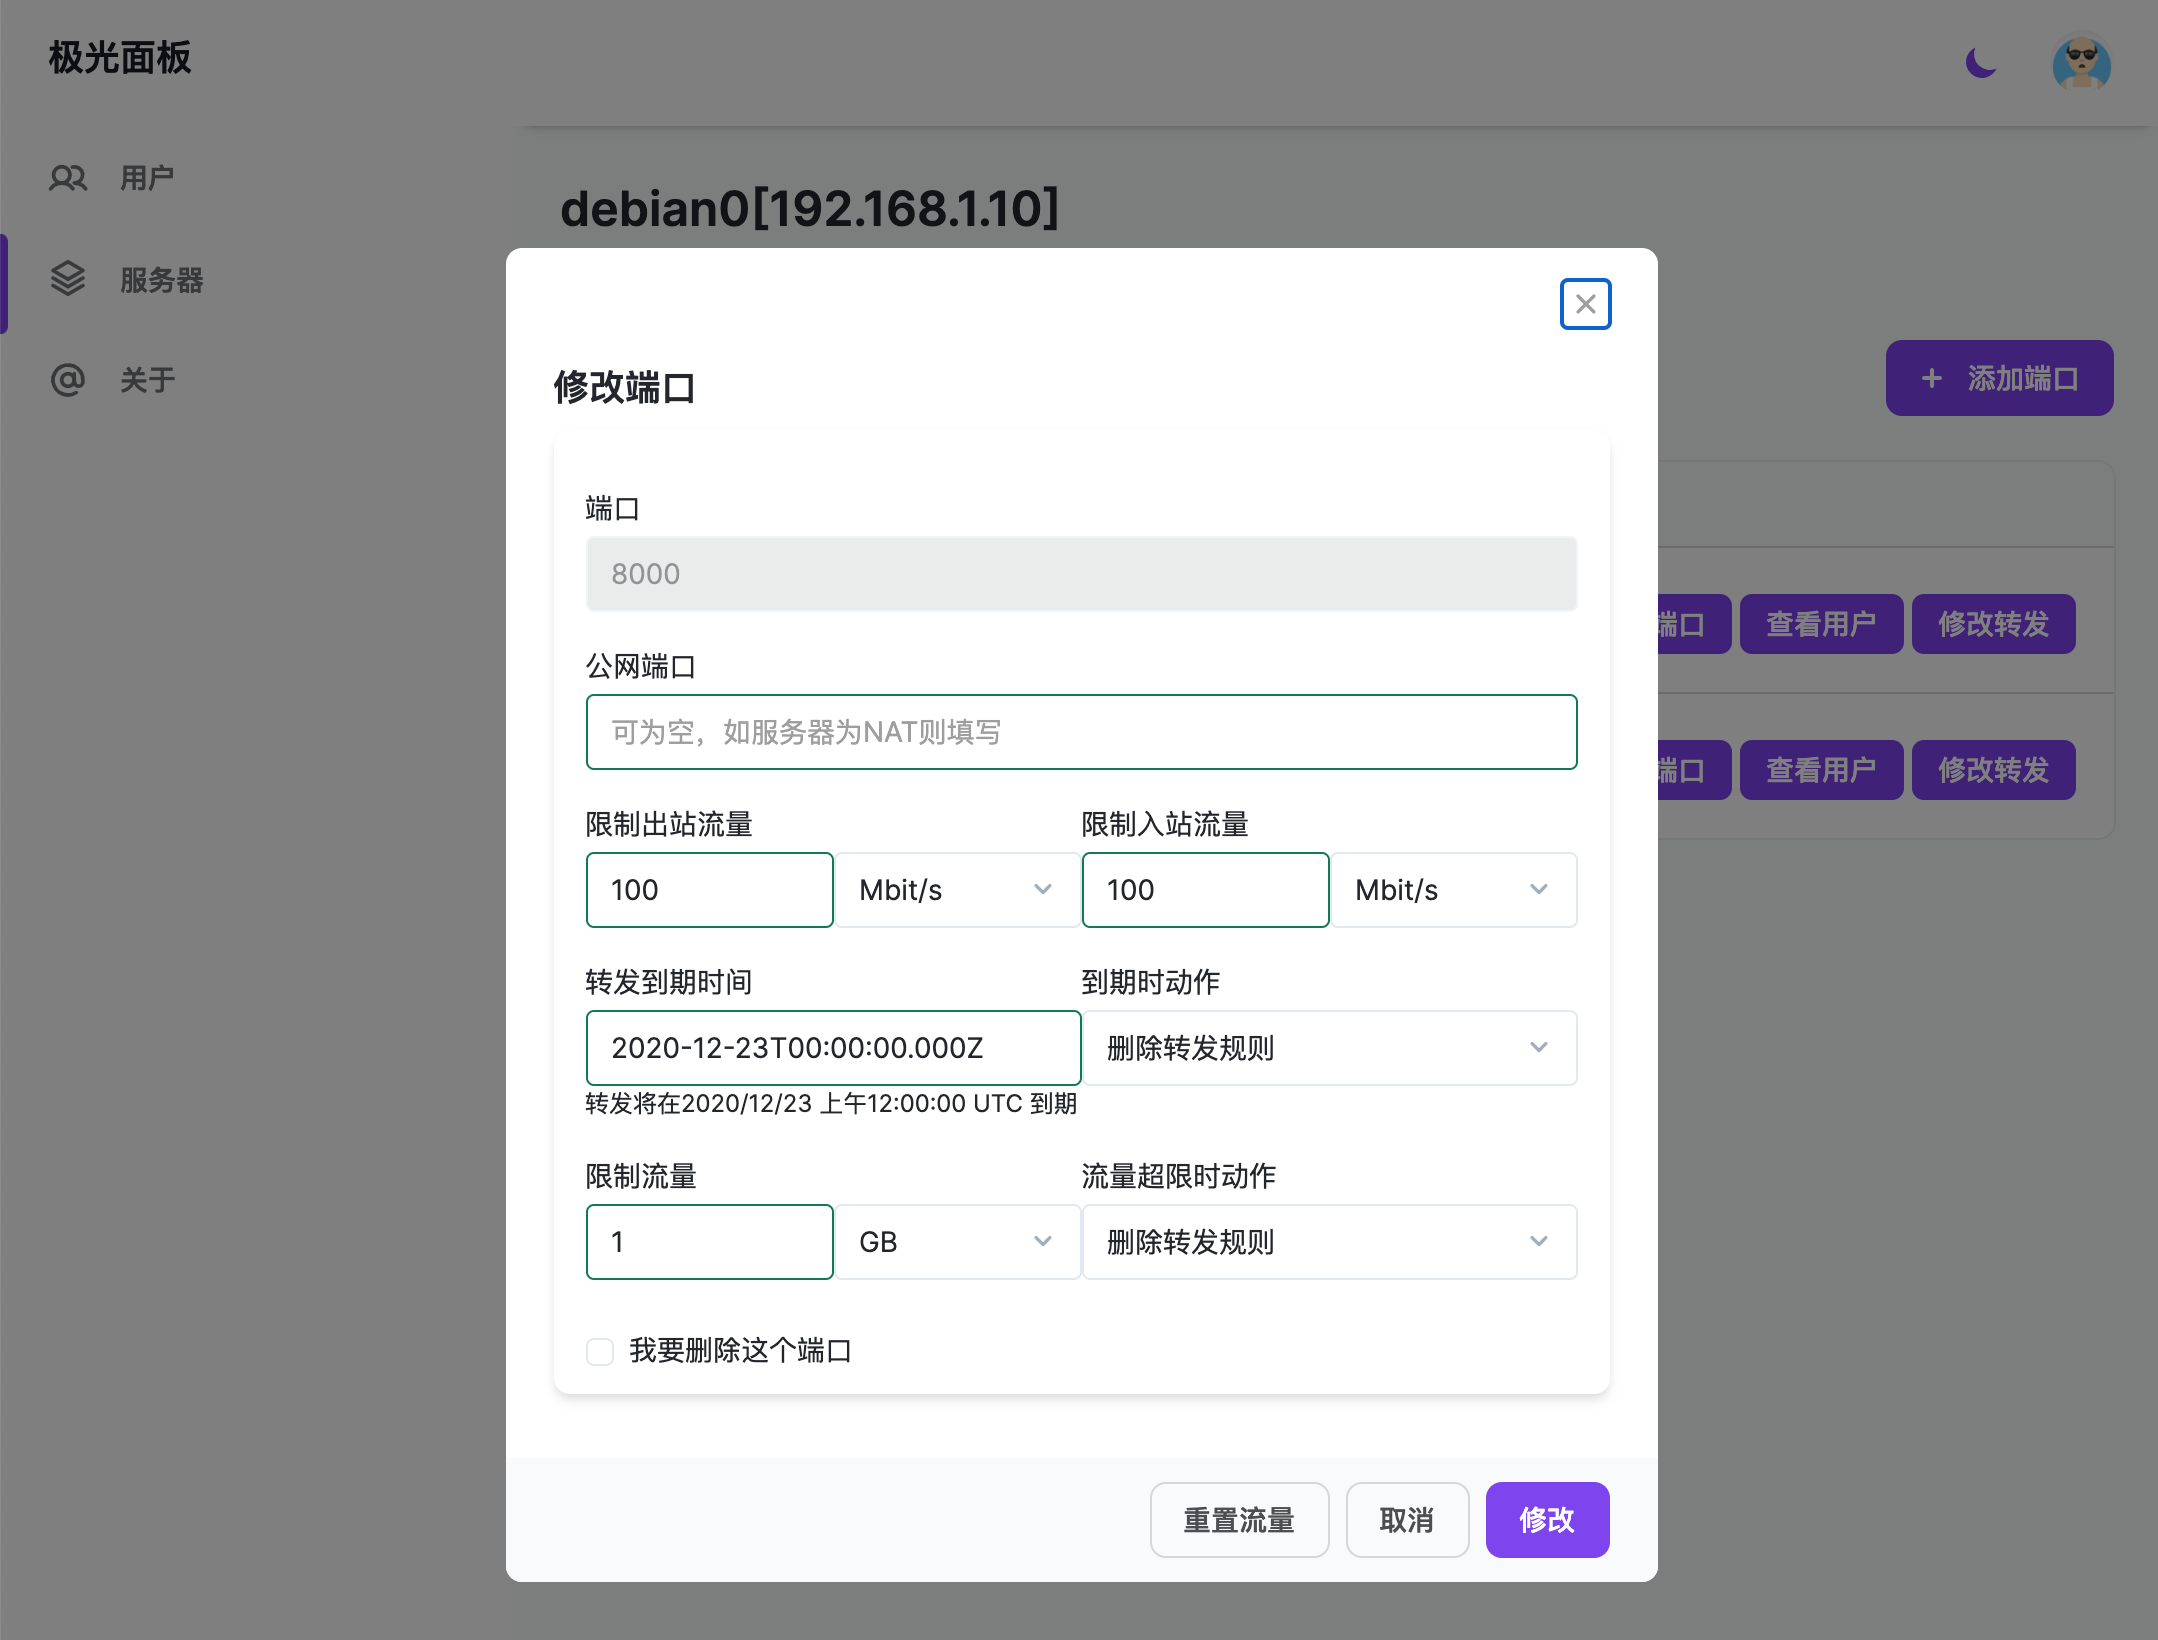
Task: Expand the expiry action dropdown
Action: (1328, 1048)
